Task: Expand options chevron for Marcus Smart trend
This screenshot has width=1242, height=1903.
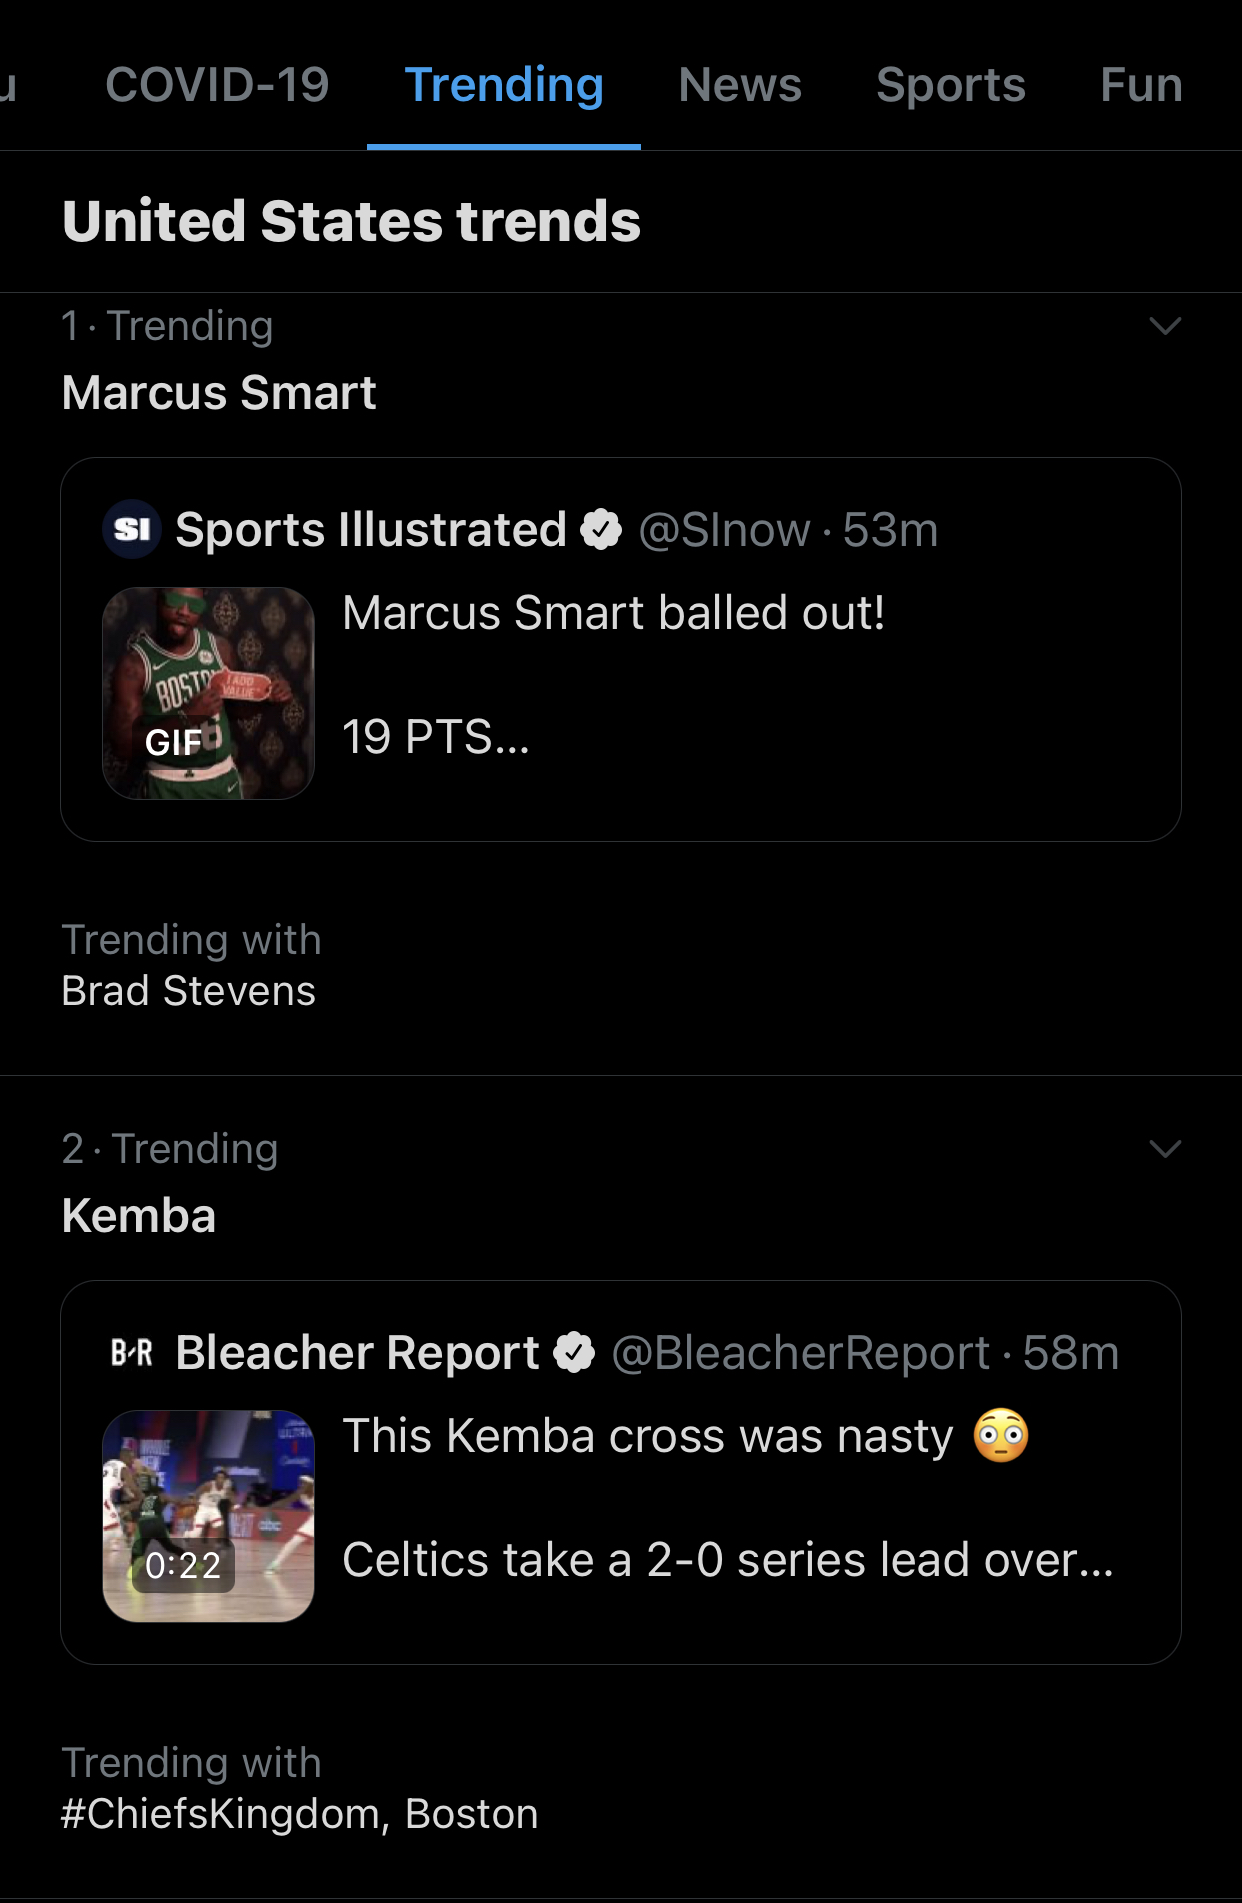Action: (x=1165, y=326)
